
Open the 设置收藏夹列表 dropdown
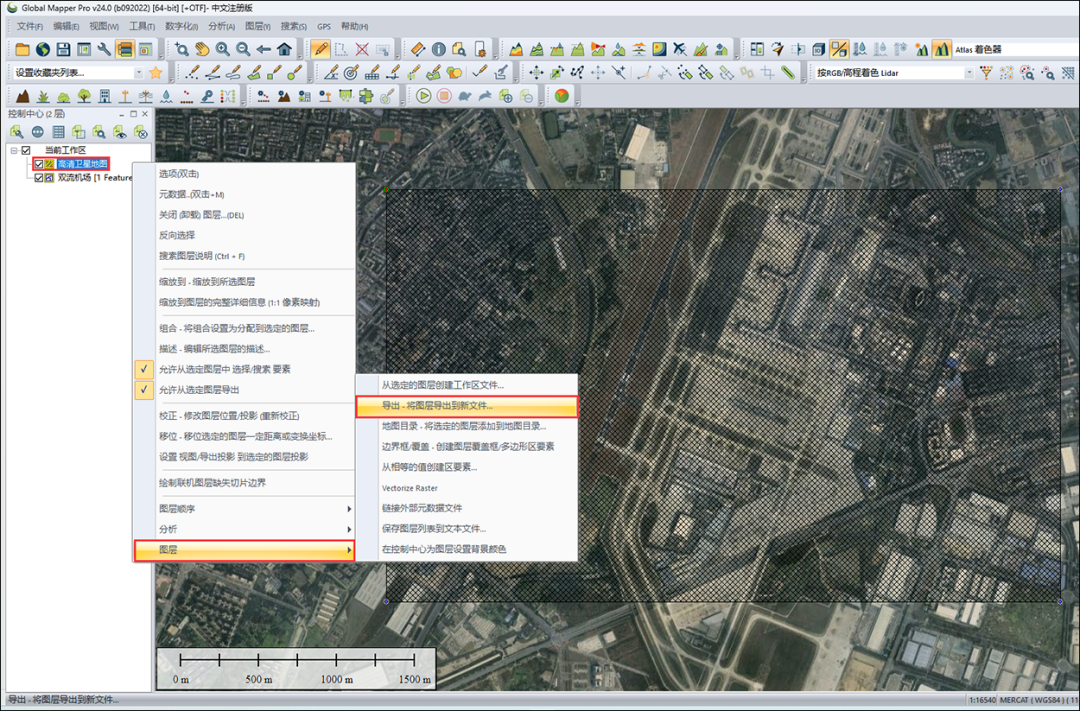[x=138, y=72]
